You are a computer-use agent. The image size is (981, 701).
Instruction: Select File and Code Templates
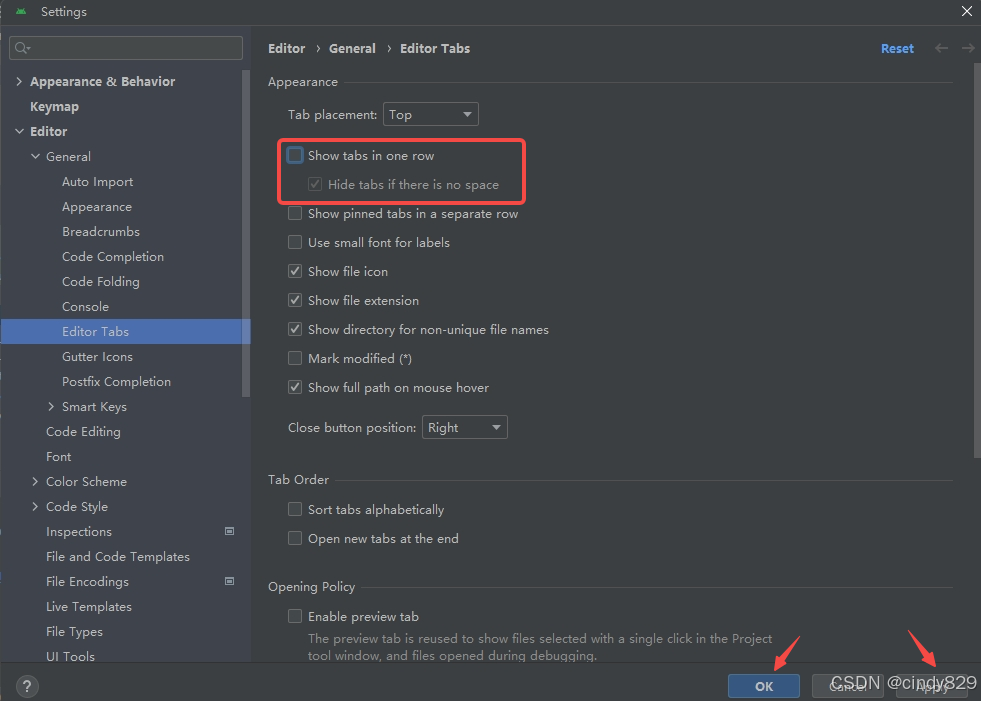118,556
